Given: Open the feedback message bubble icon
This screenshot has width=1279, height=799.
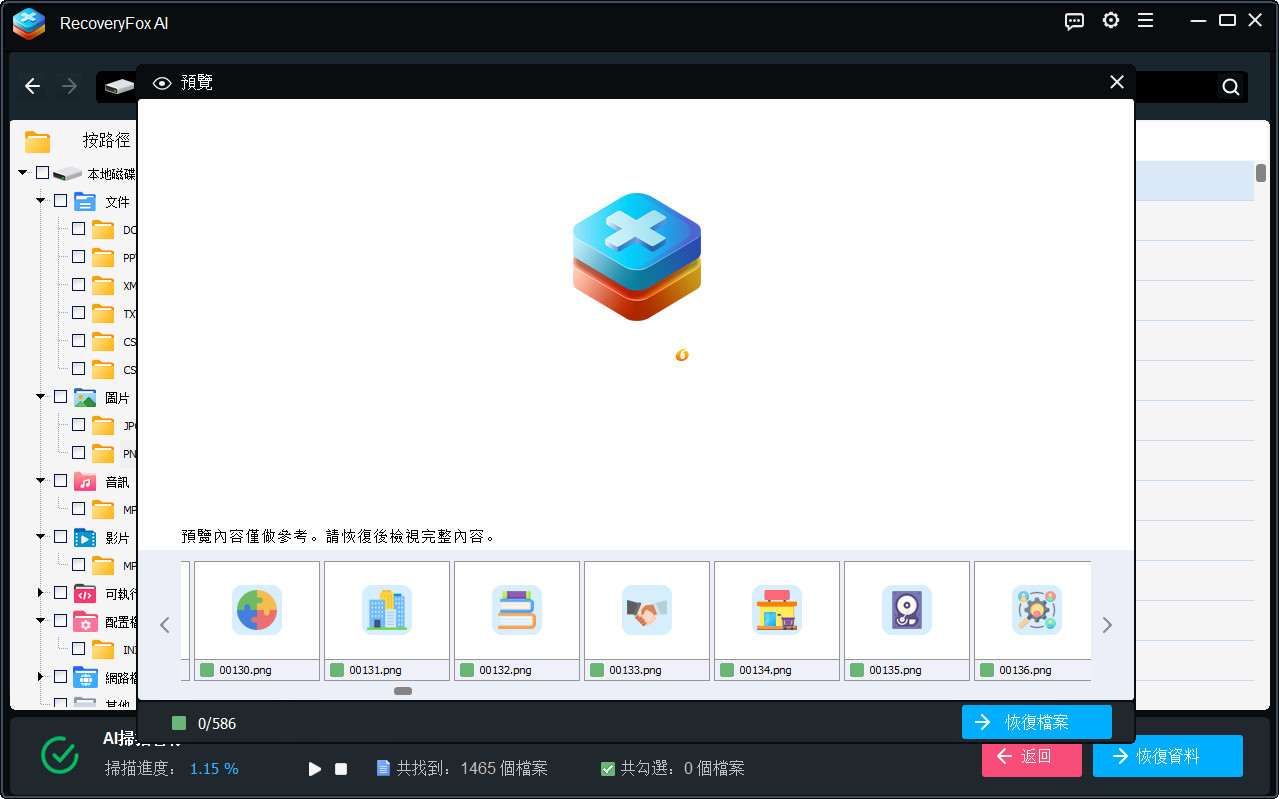Looking at the screenshot, I should 1073,20.
